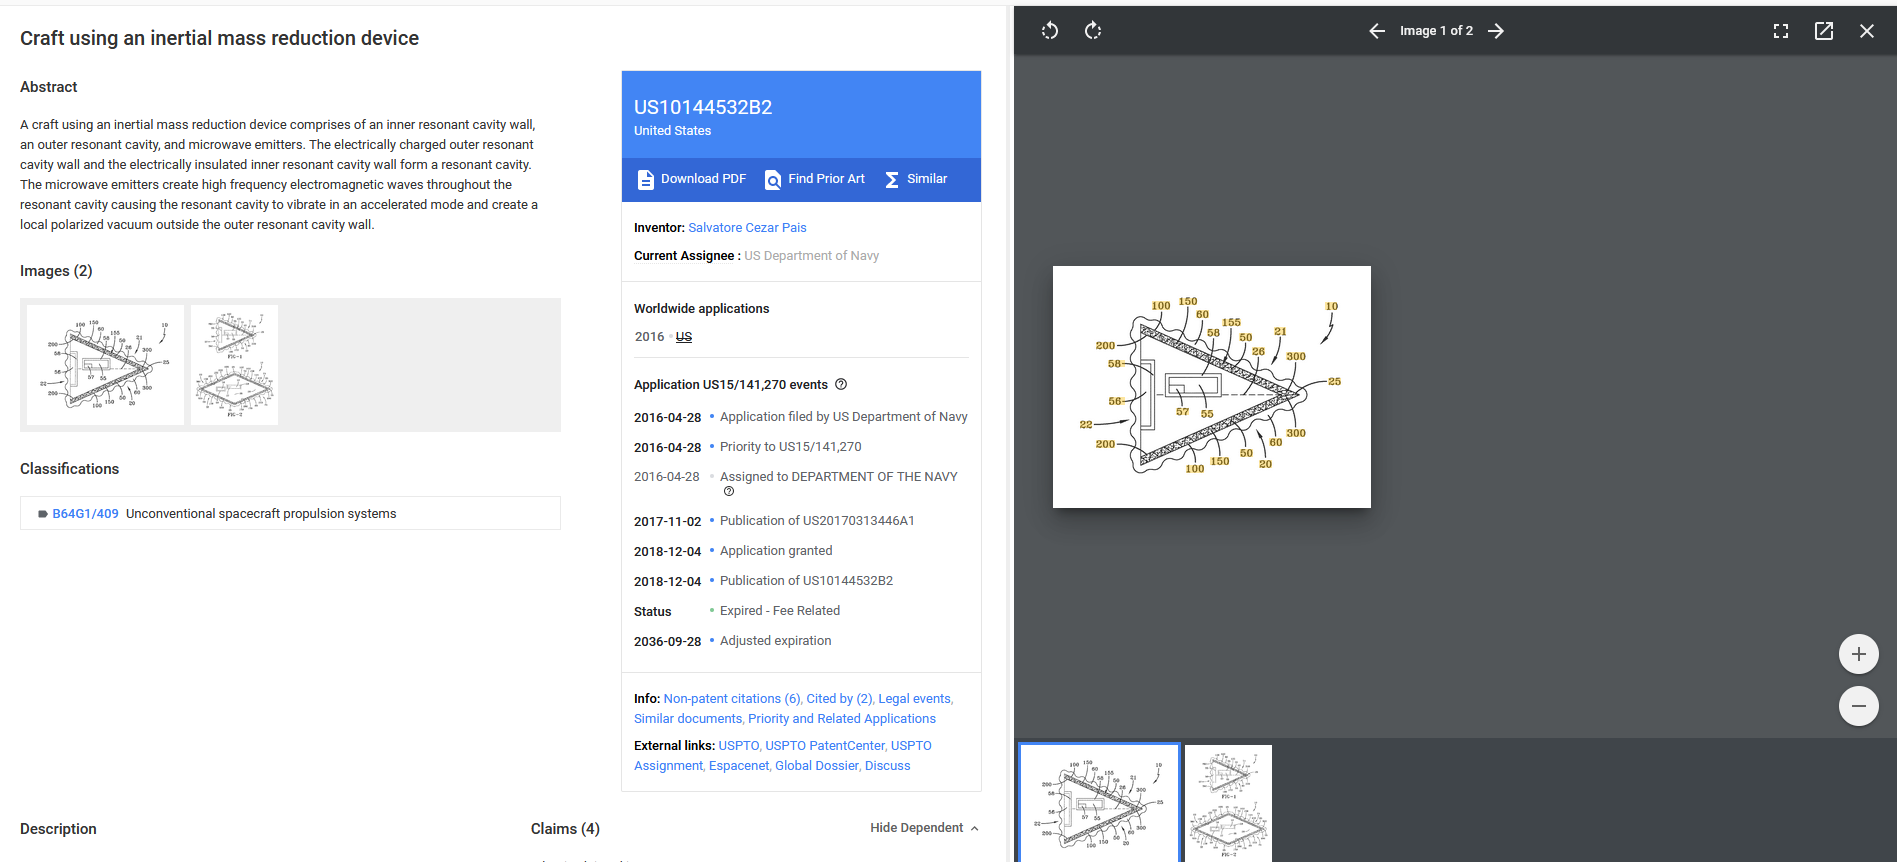Open USPTO external link

pos(739,746)
